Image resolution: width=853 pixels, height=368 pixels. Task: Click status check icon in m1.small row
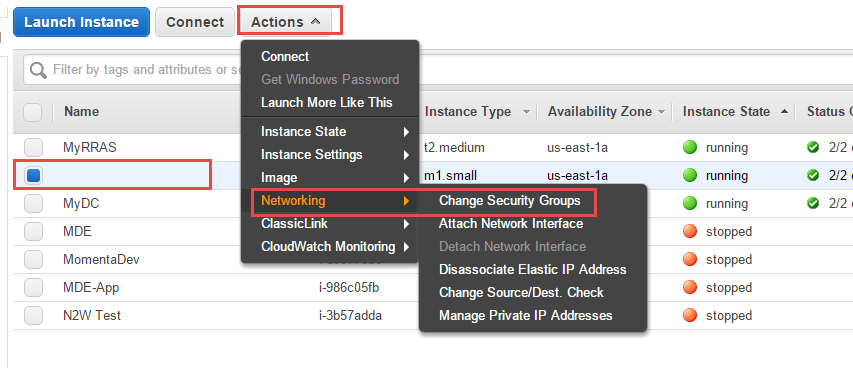(x=813, y=175)
